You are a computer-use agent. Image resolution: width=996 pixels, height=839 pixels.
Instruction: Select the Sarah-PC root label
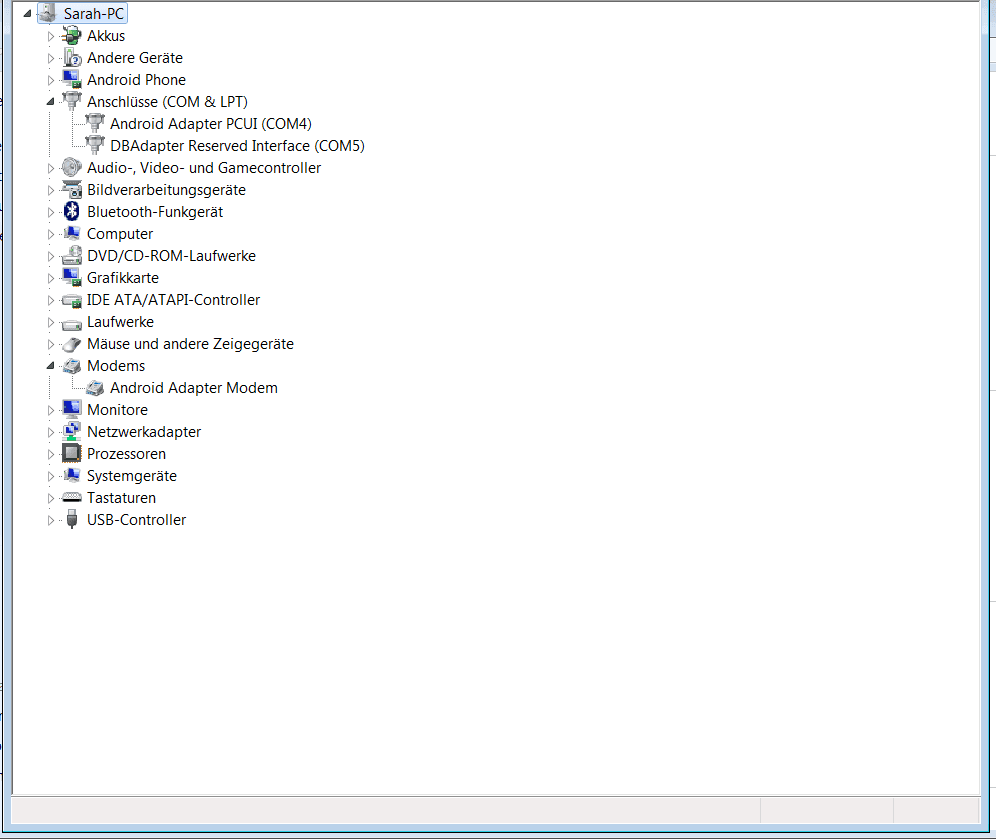tap(93, 13)
